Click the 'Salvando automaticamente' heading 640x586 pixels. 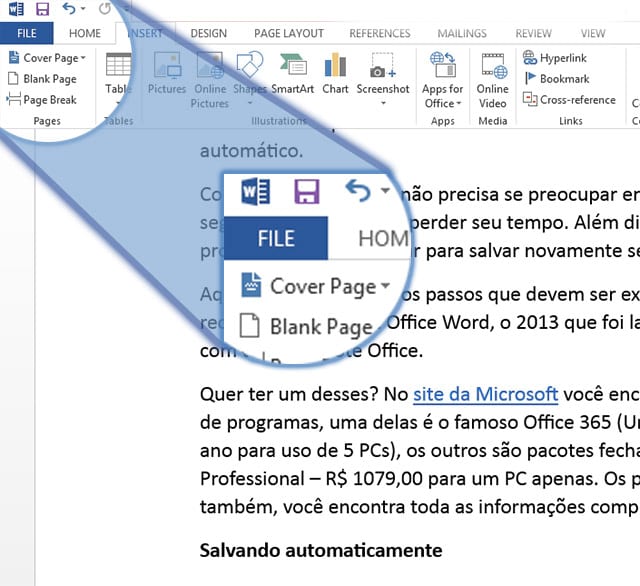click(321, 550)
